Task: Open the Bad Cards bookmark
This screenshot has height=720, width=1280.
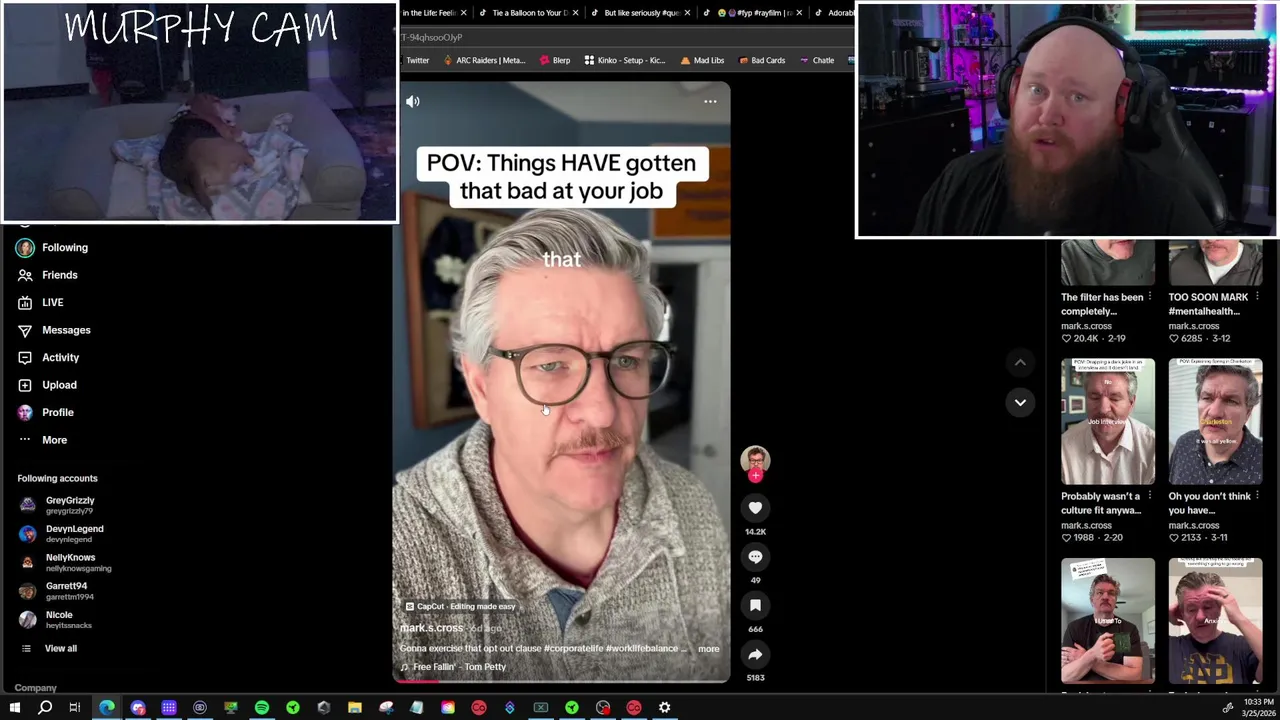Action: click(762, 60)
